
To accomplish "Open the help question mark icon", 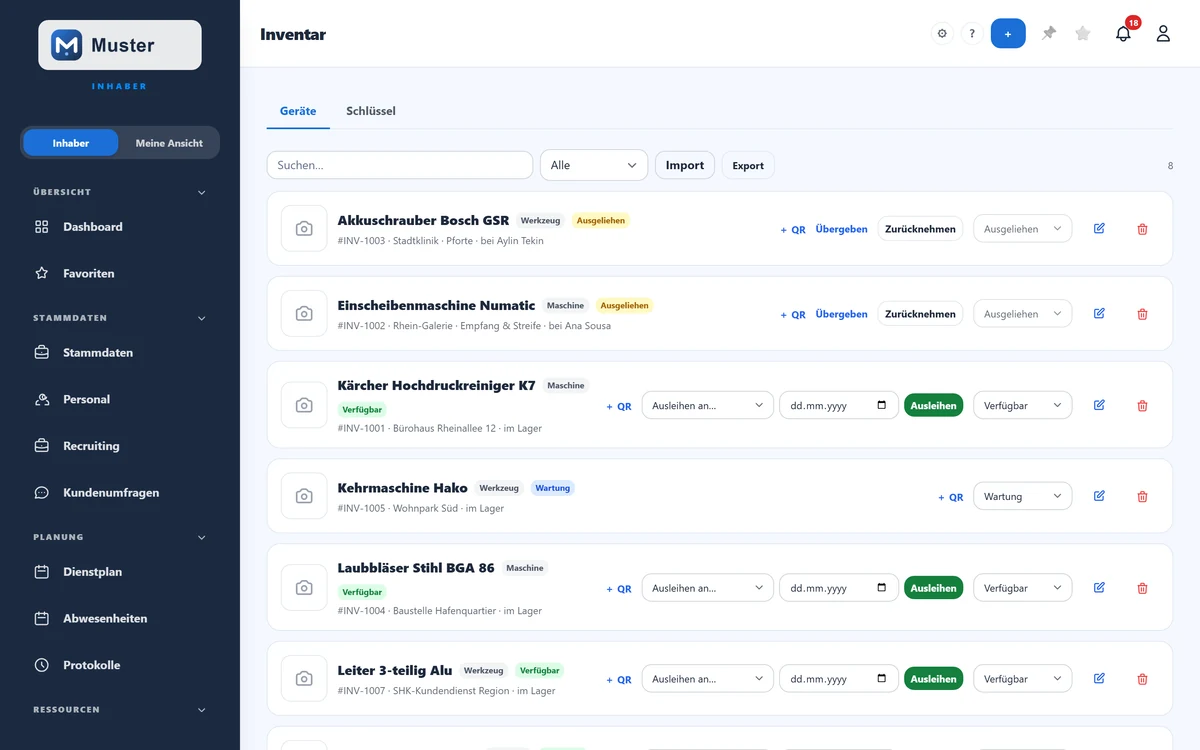I will (x=972, y=34).
